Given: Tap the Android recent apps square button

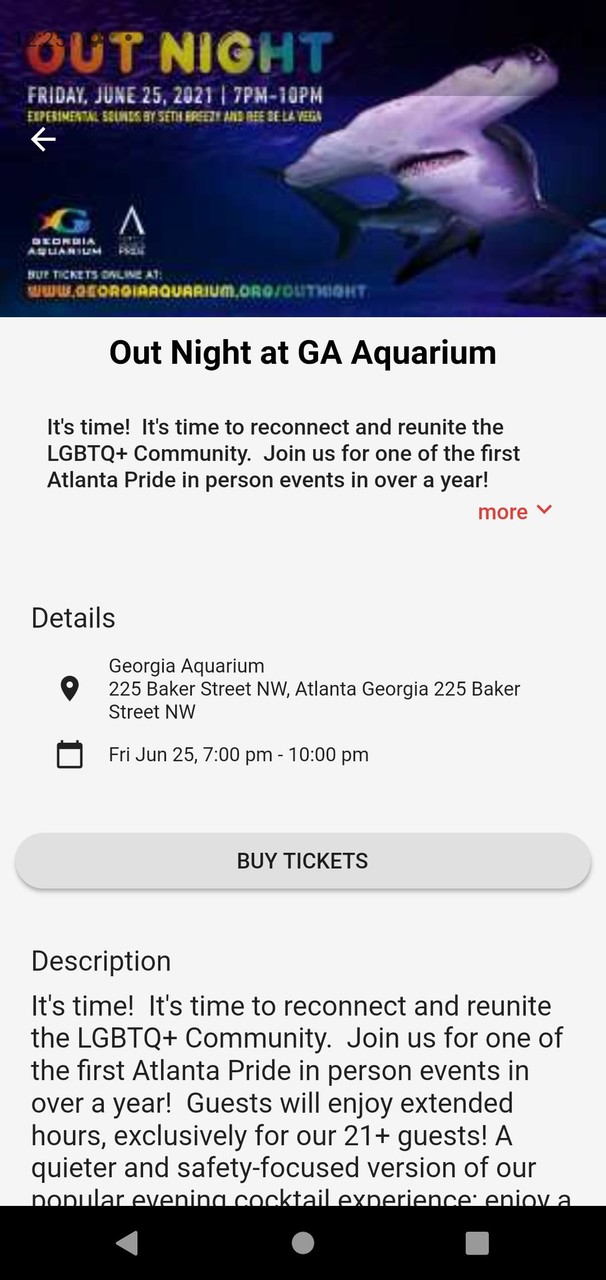Looking at the screenshot, I should (x=478, y=1243).
